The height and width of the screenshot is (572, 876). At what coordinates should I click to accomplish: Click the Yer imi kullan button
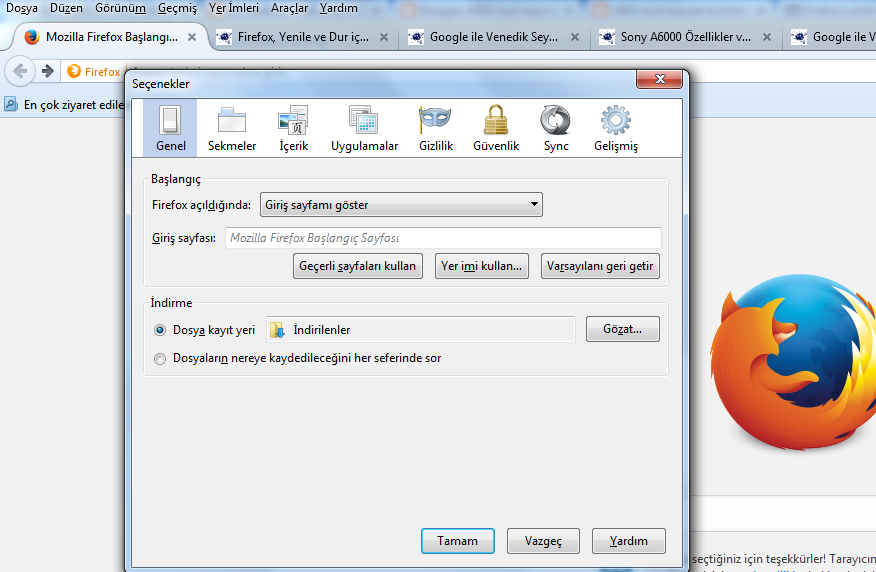tap(482, 266)
